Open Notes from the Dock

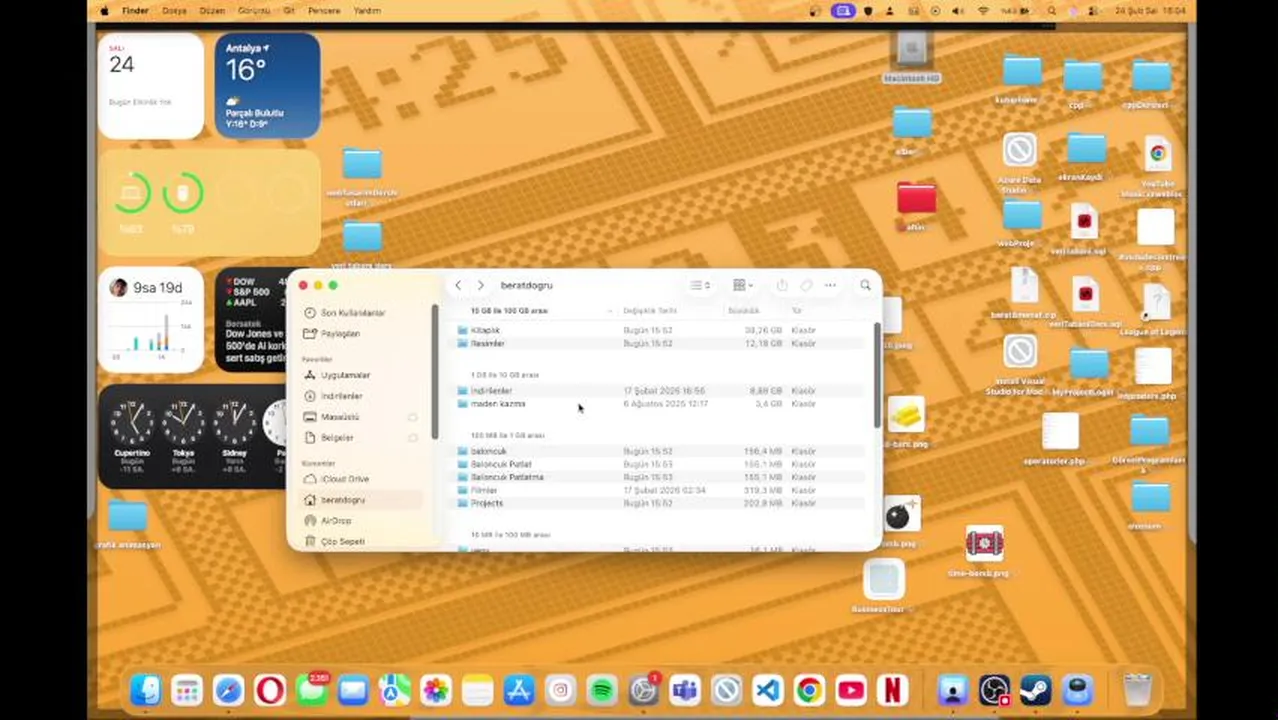[477, 690]
